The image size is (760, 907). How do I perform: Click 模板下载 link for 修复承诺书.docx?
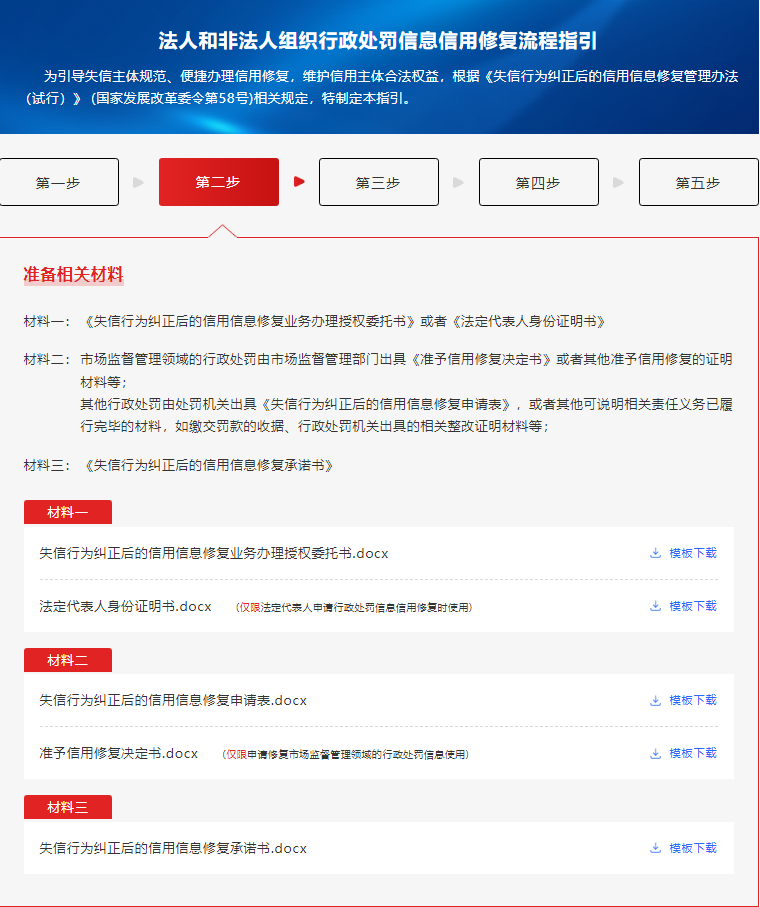pos(693,848)
